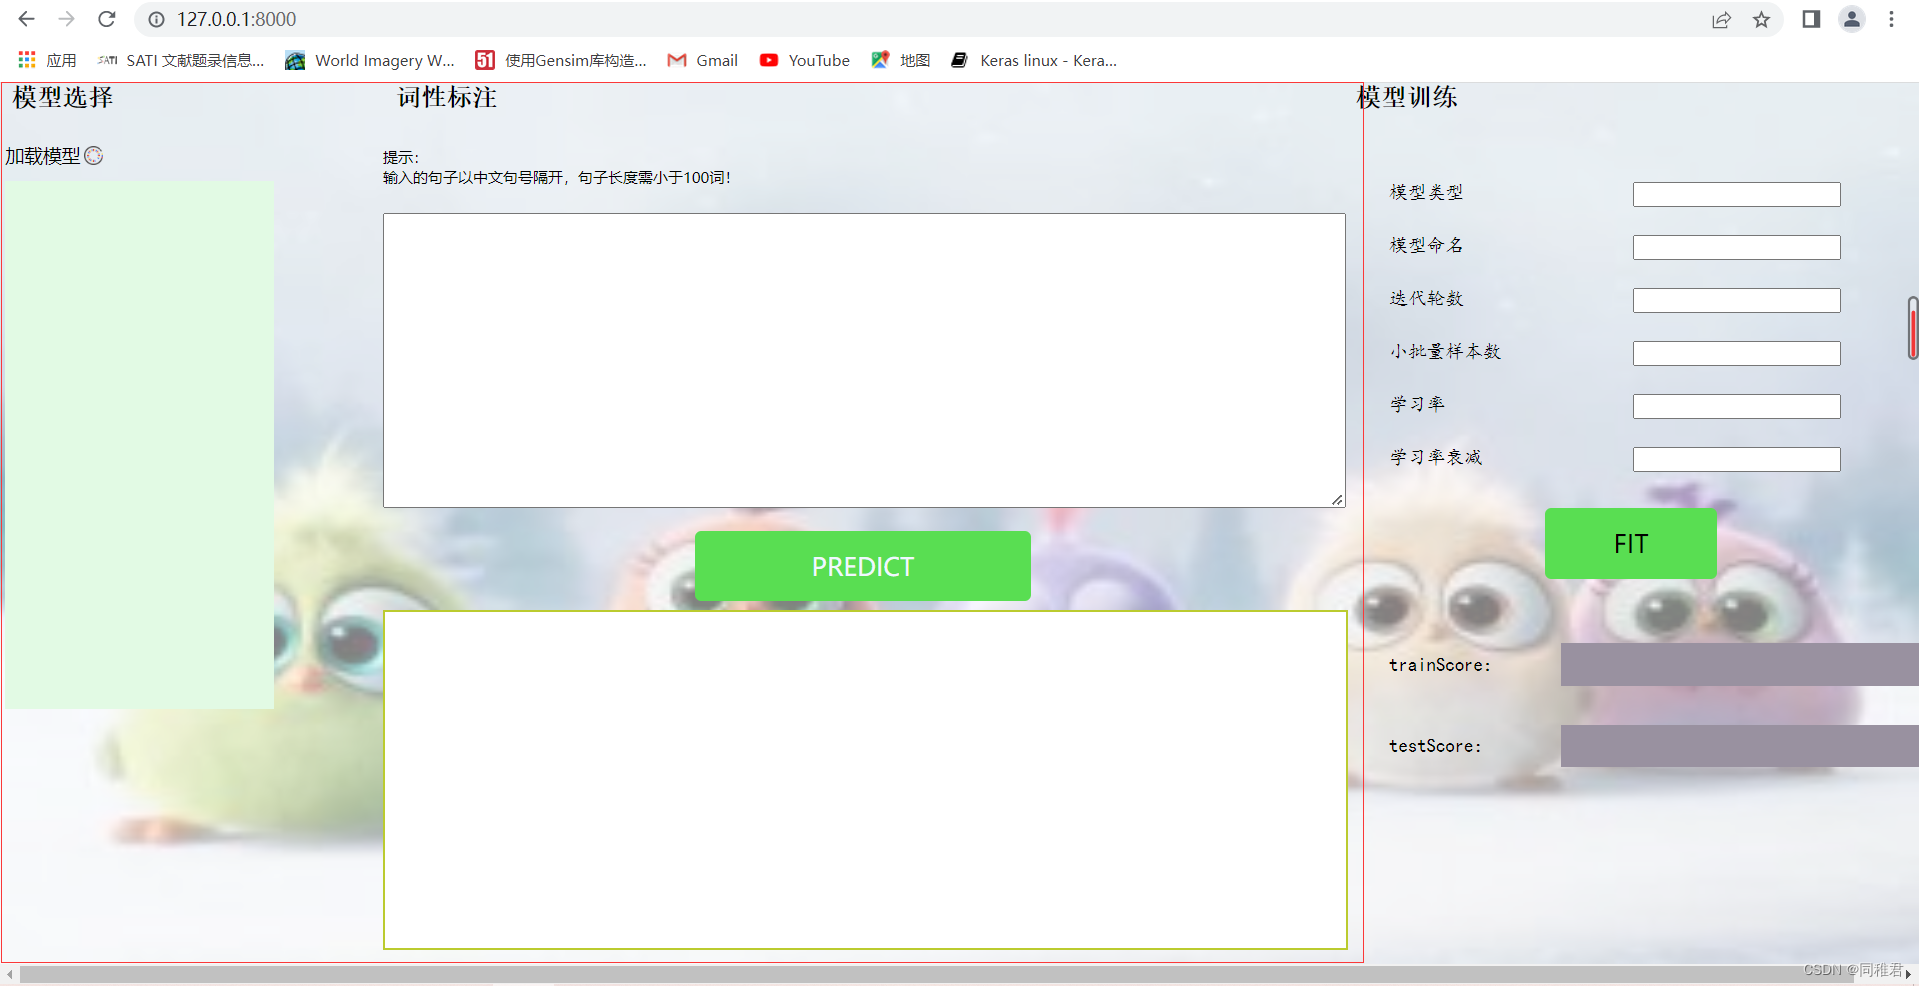The width and height of the screenshot is (1919, 986).
Task: Click the PREDICT button
Action: pos(863,566)
